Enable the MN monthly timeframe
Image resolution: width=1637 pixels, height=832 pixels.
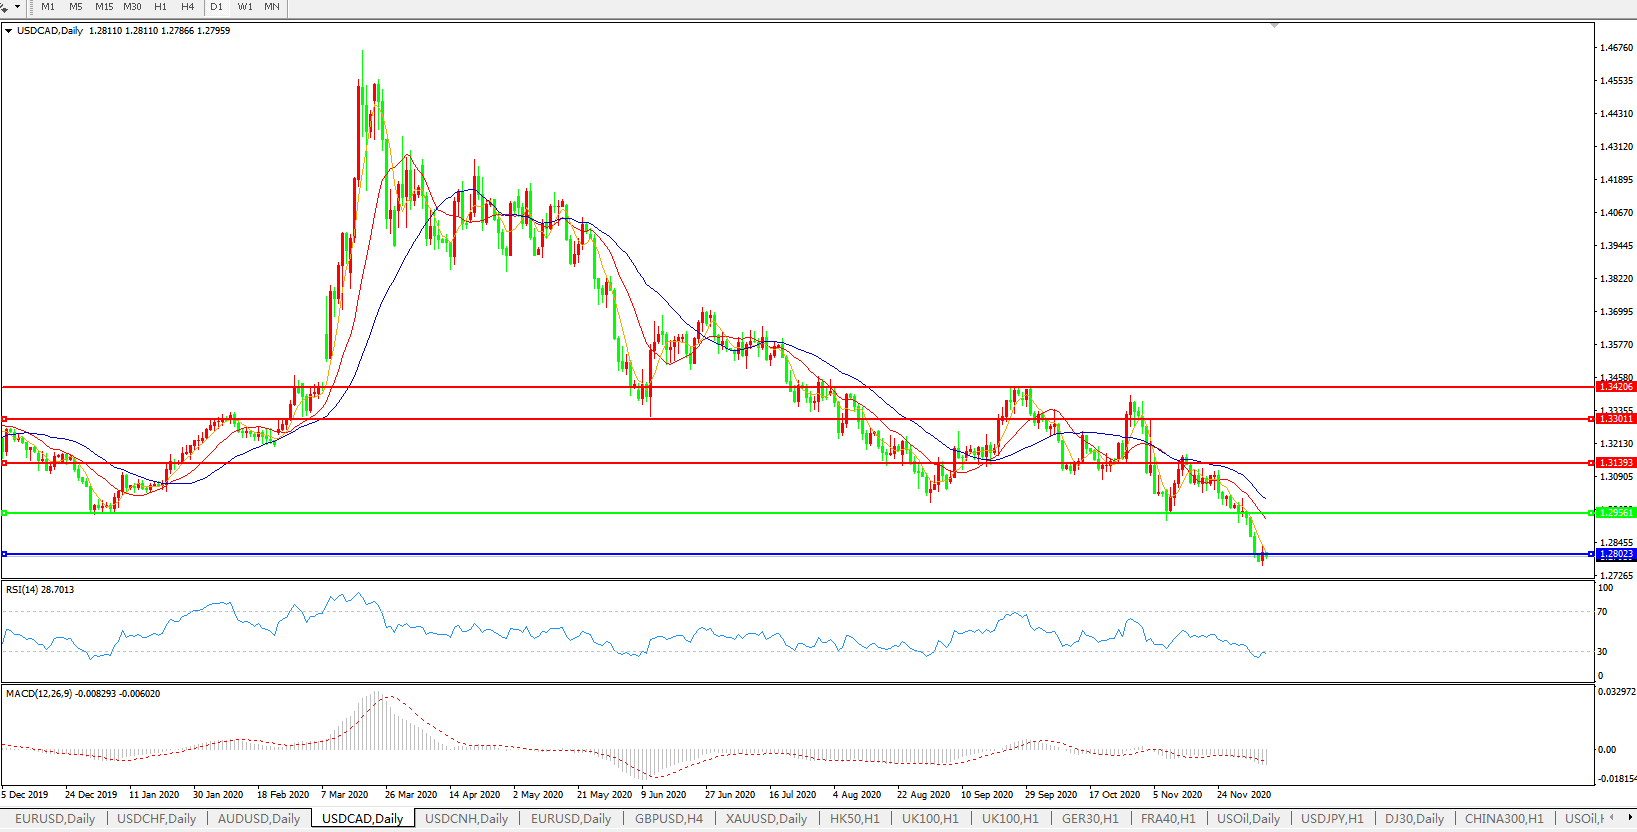click(x=272, y=7)
